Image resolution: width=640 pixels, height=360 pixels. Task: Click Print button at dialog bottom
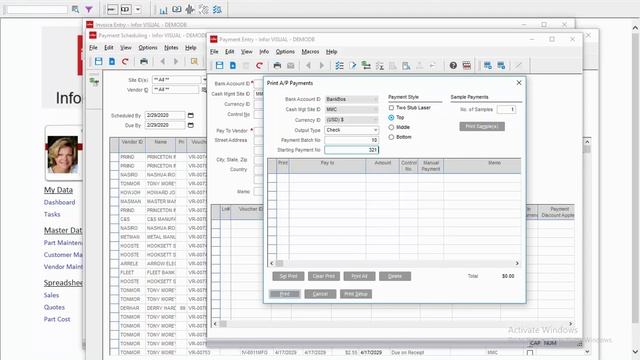click(x=284, y=294)
